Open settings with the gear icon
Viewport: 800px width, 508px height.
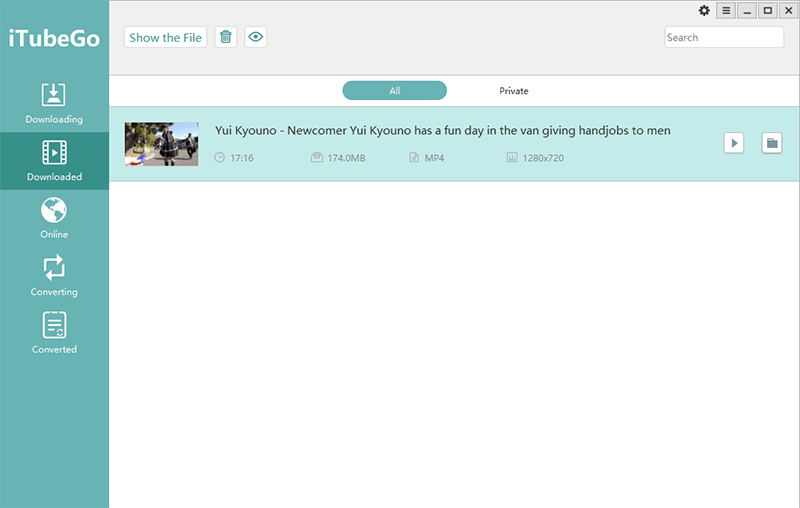pos(704,10)
